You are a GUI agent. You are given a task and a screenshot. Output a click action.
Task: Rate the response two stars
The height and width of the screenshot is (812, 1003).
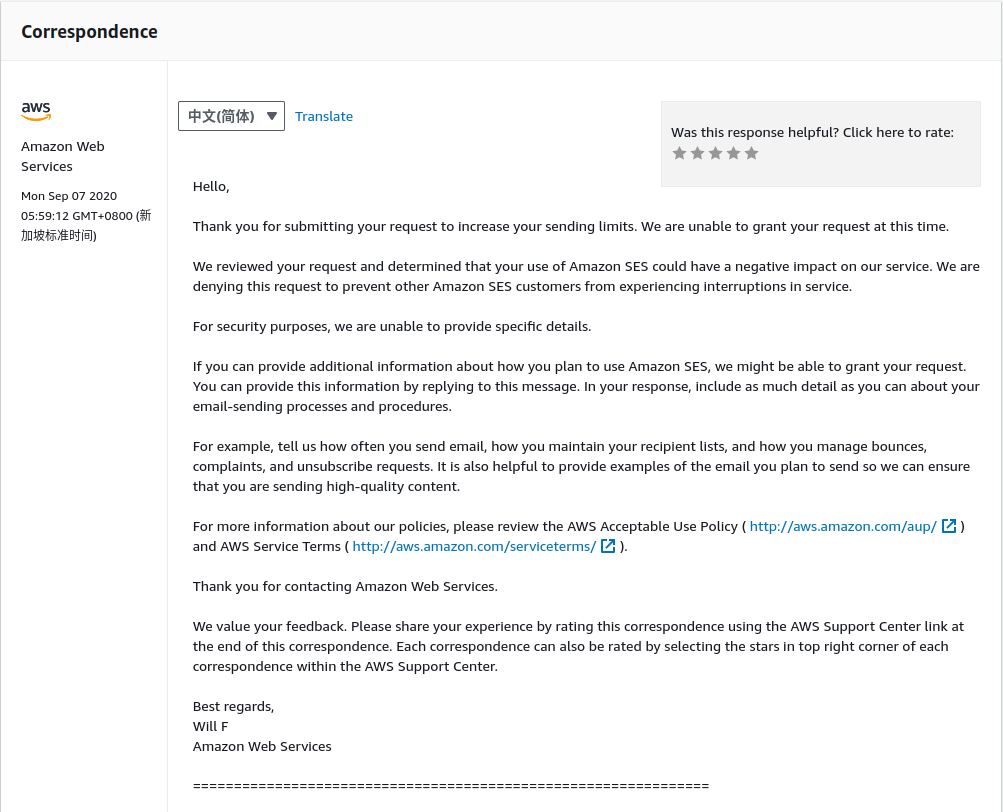click(x=698, y=153)
